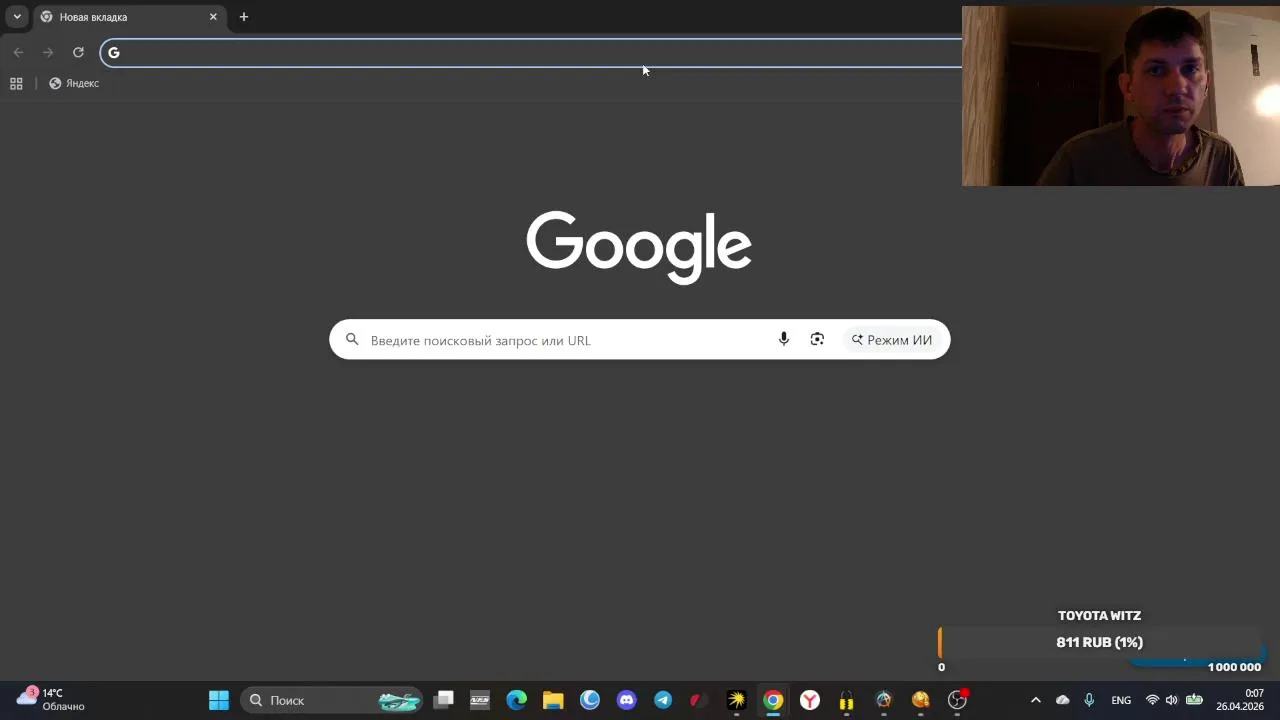Open the yellow padlock app on taskbar
The height and width of the screenshot is (720, 1280).
847,700
